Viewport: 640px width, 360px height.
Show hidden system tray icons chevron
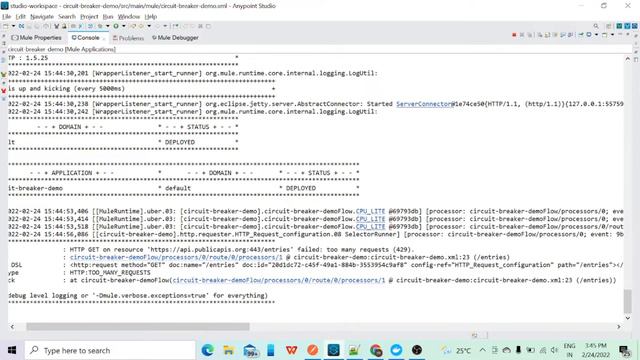[x=482, y=350]
